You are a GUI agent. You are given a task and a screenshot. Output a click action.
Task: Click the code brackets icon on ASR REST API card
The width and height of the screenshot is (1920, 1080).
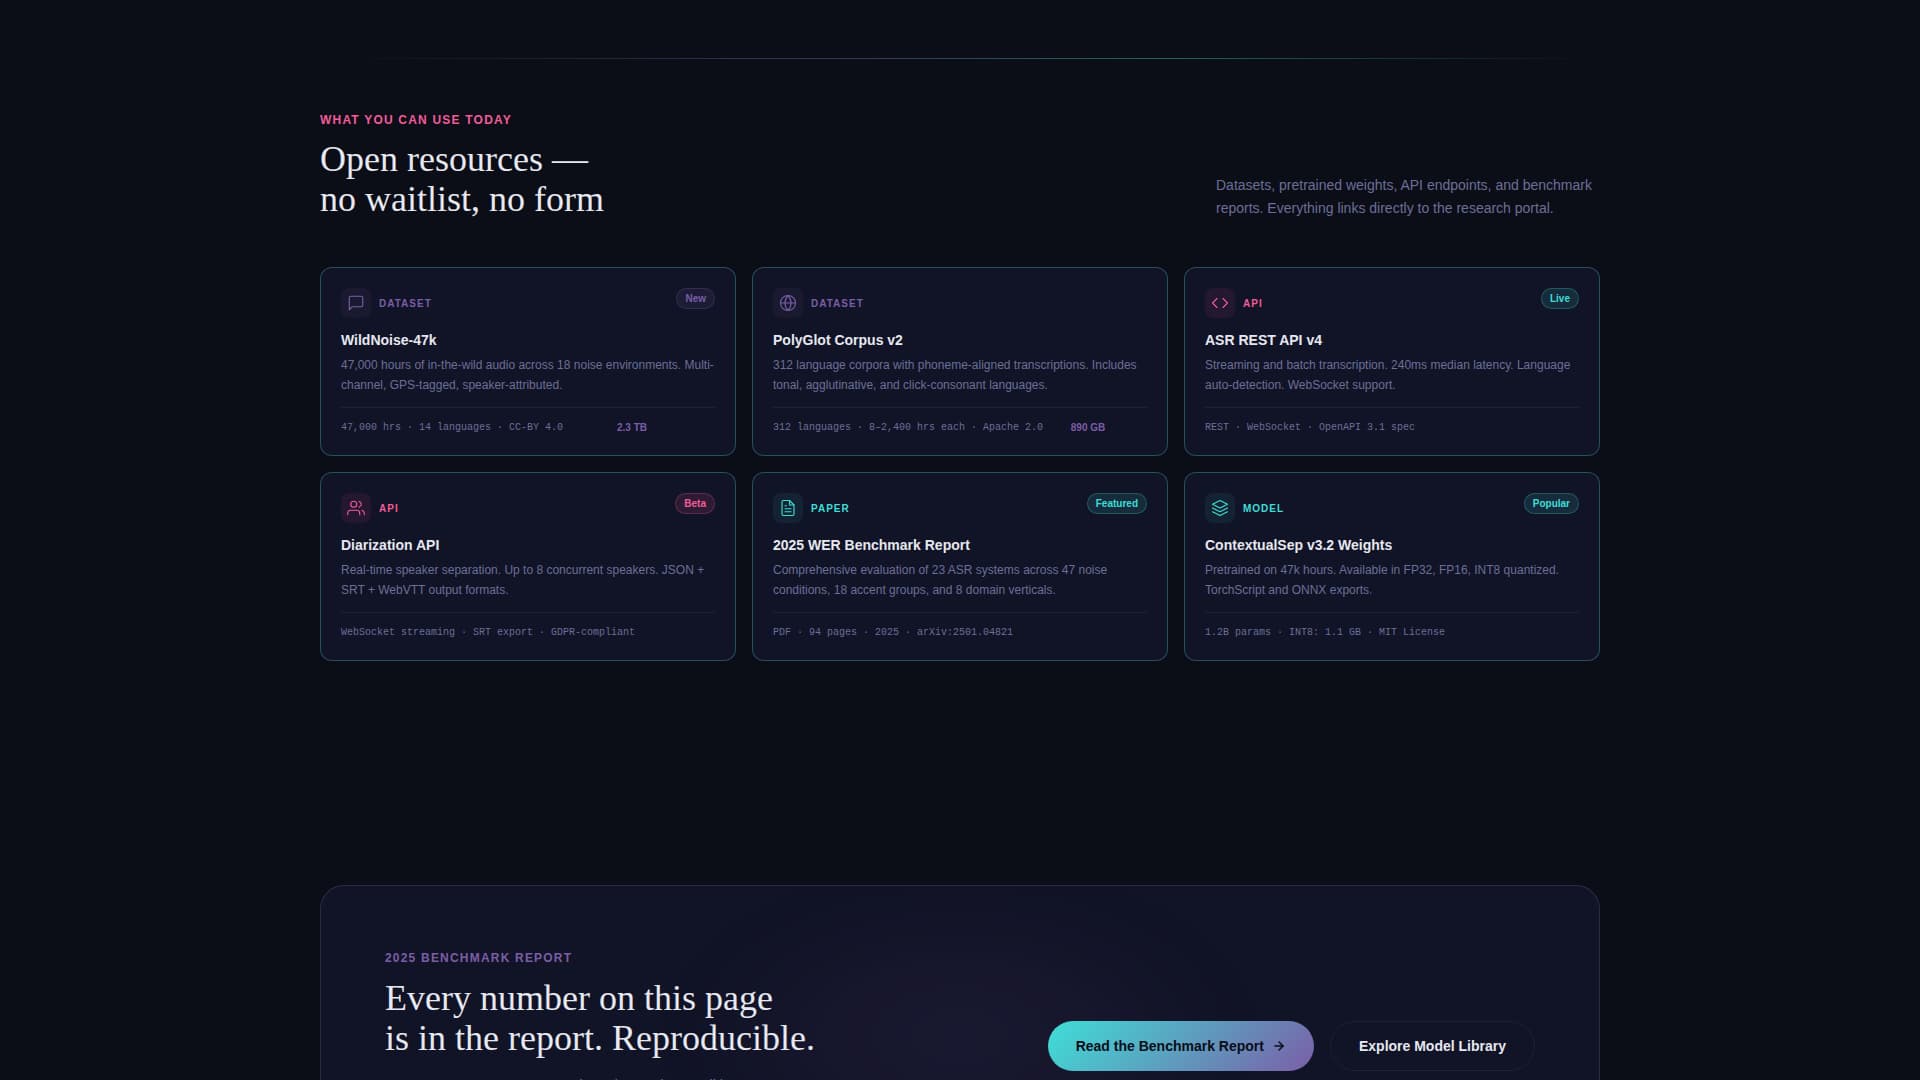1219,303
